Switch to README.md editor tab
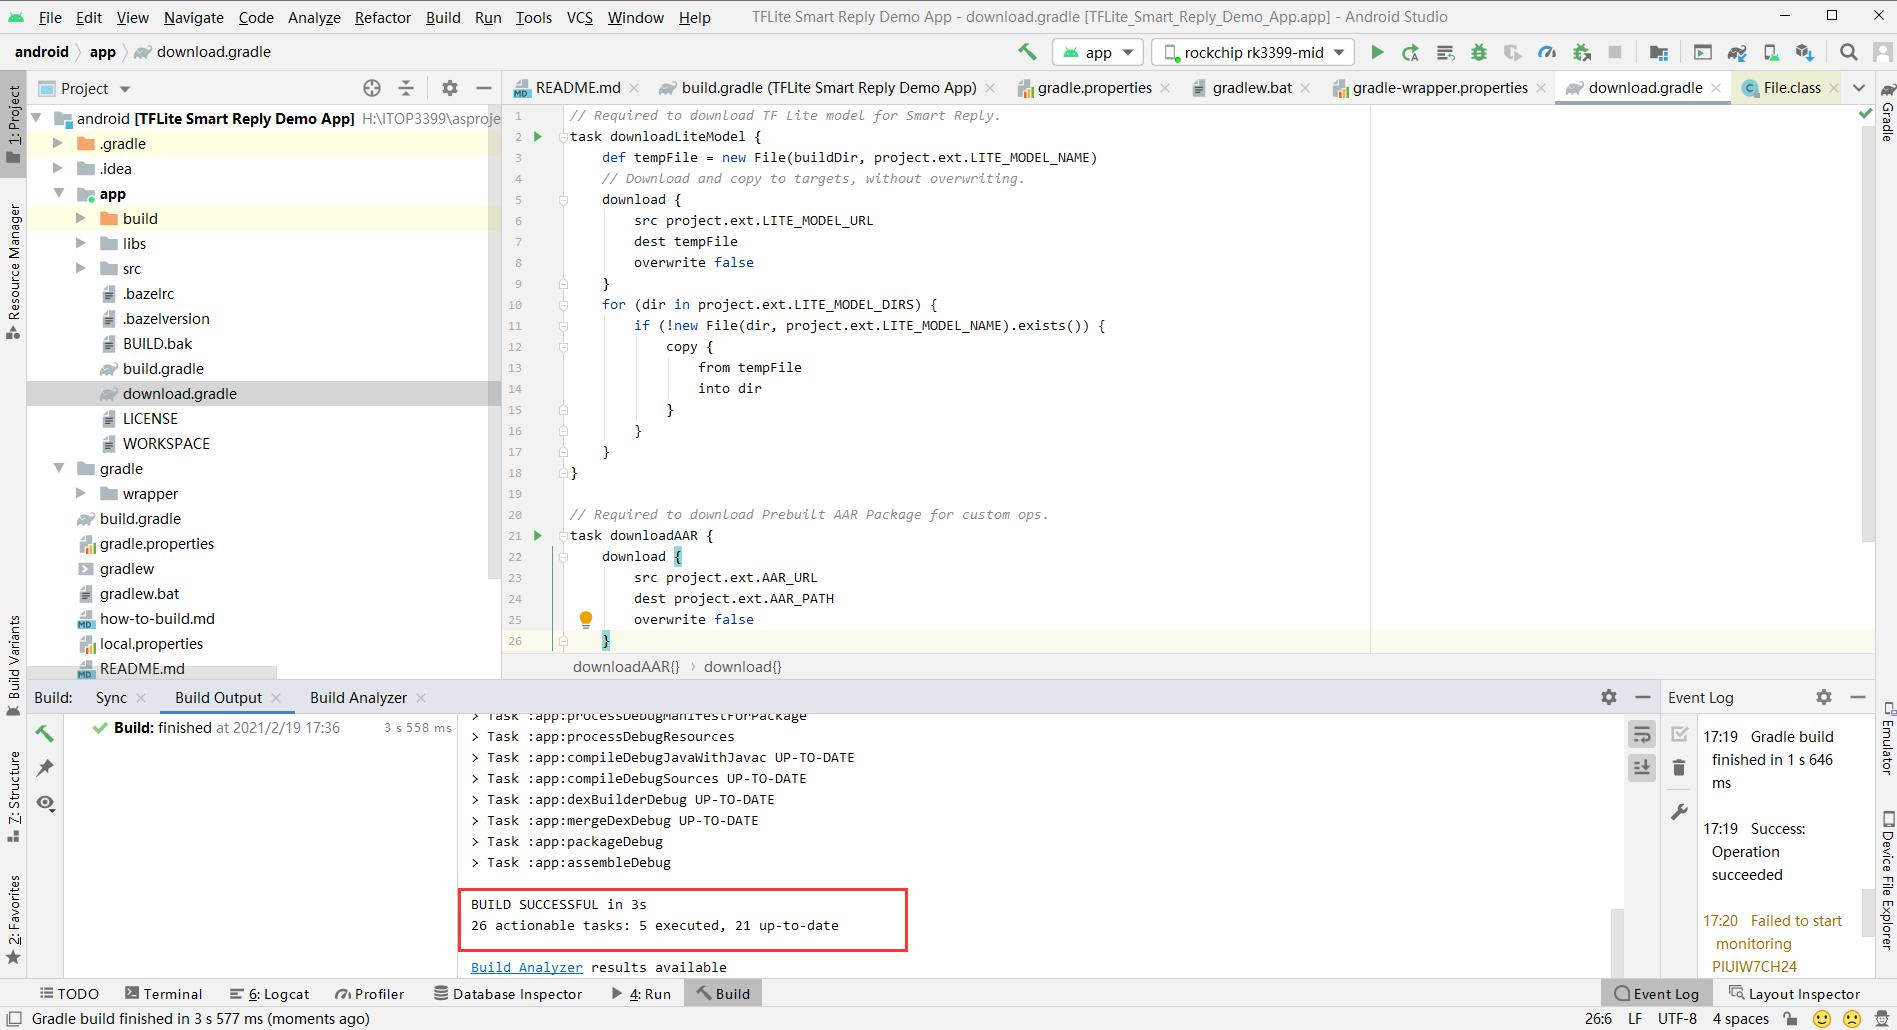The width and height of the screenshot is (1897, 1030). tap(577, 88)
